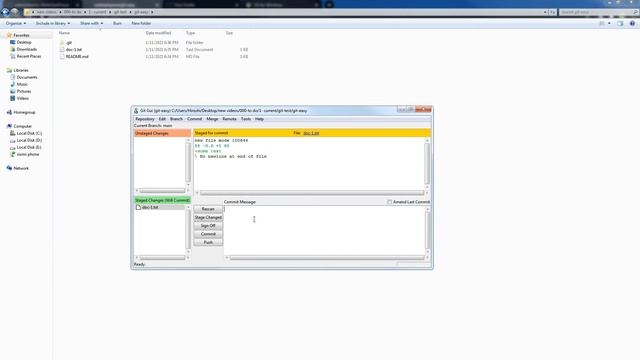
Task: Click the Commit button beside the message box
Action: [208, 234]
